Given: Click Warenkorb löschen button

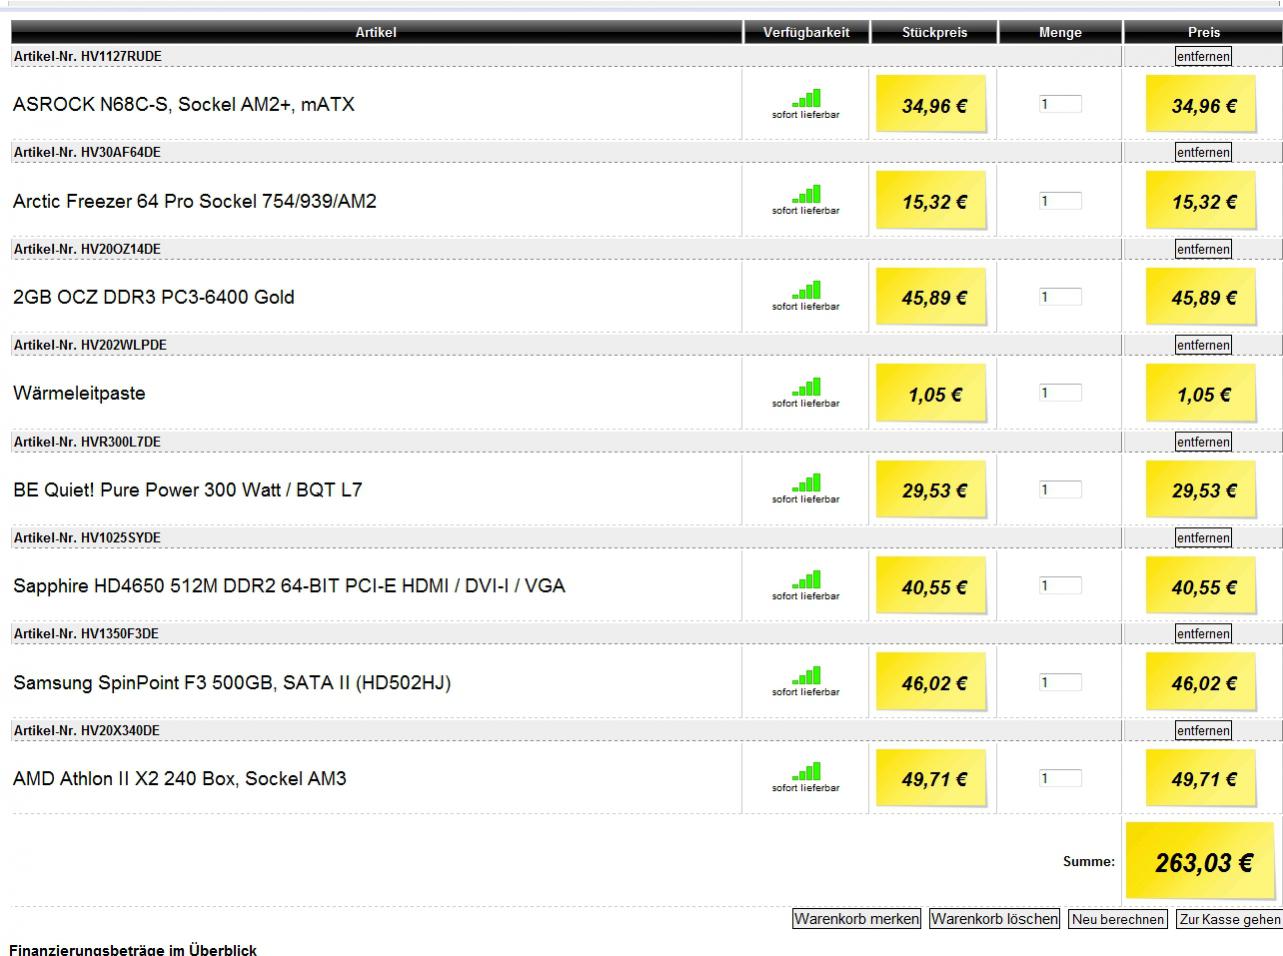Looking at the screenshot, I should 994,919.
